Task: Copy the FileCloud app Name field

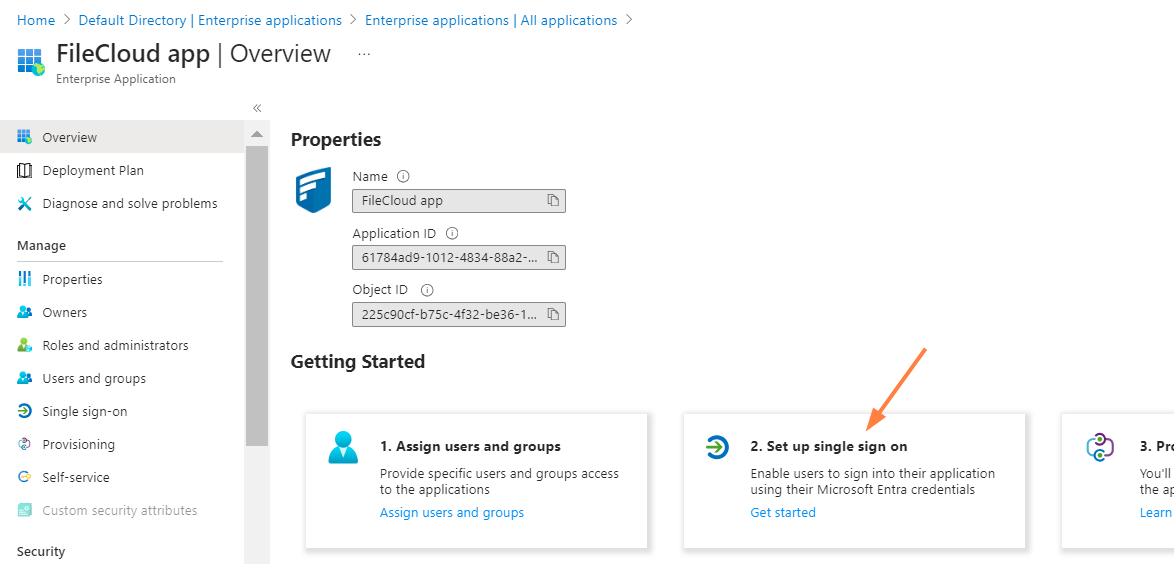Action: (x=553, y=201)
